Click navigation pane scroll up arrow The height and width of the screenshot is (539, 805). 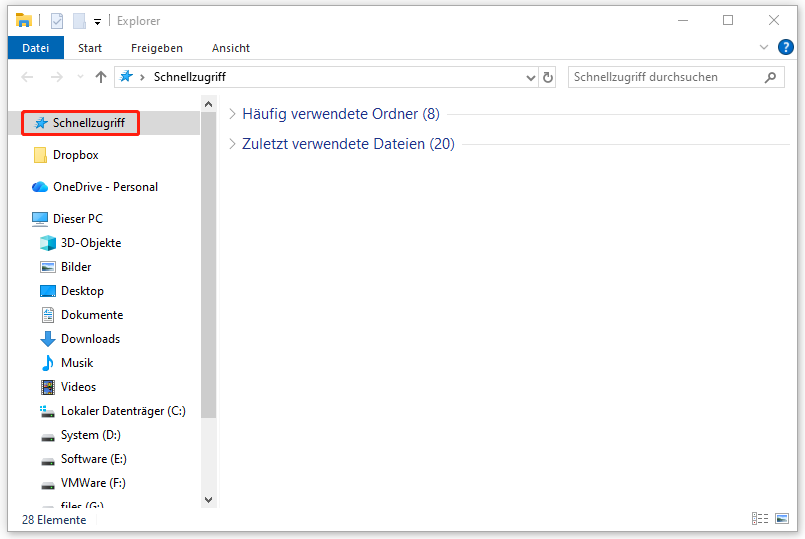point(208,104)
